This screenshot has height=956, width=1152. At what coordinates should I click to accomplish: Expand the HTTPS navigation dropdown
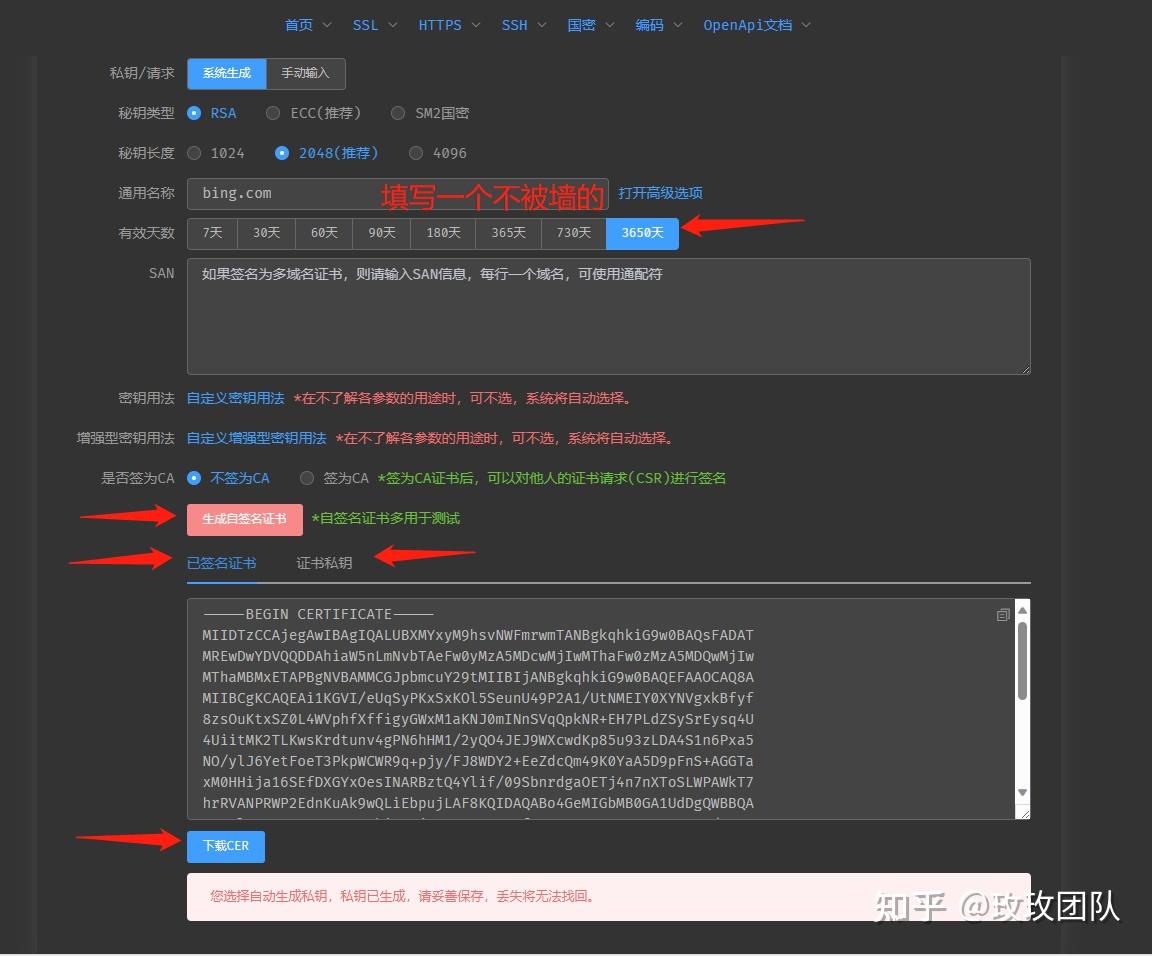click(x=441, y=25)
